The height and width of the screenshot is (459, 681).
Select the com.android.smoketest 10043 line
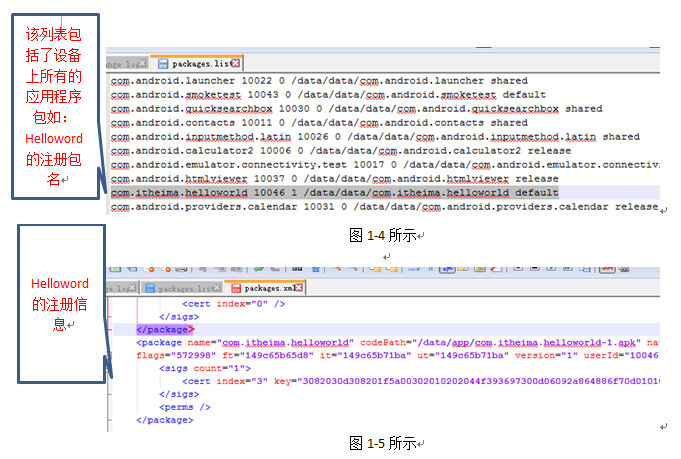(x=328, y=95)
